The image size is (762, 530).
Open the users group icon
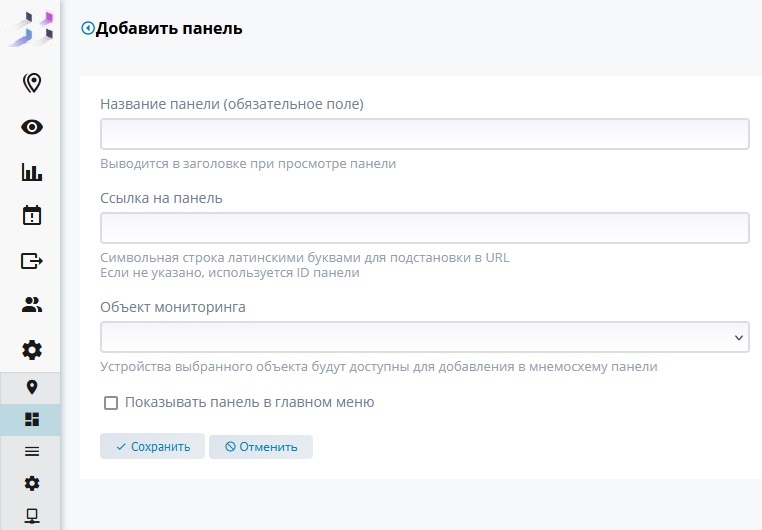[32, 305]
